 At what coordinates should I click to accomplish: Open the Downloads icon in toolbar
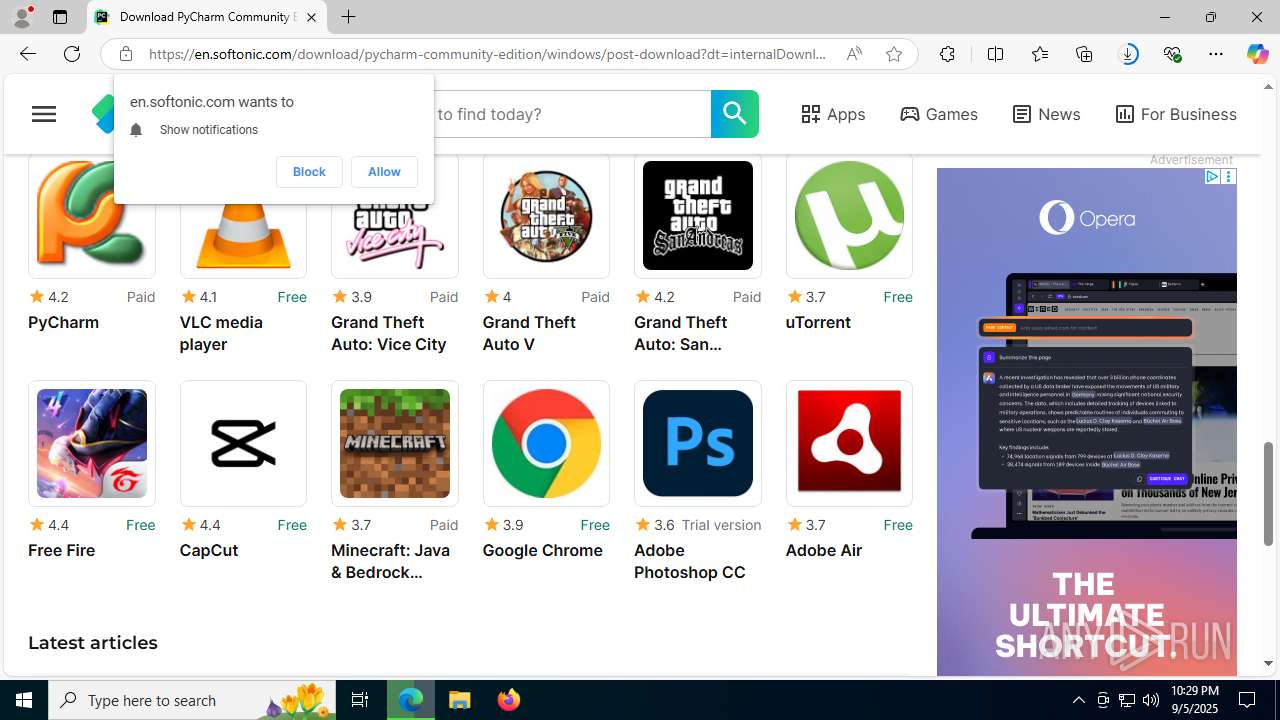coord(1128,54)
